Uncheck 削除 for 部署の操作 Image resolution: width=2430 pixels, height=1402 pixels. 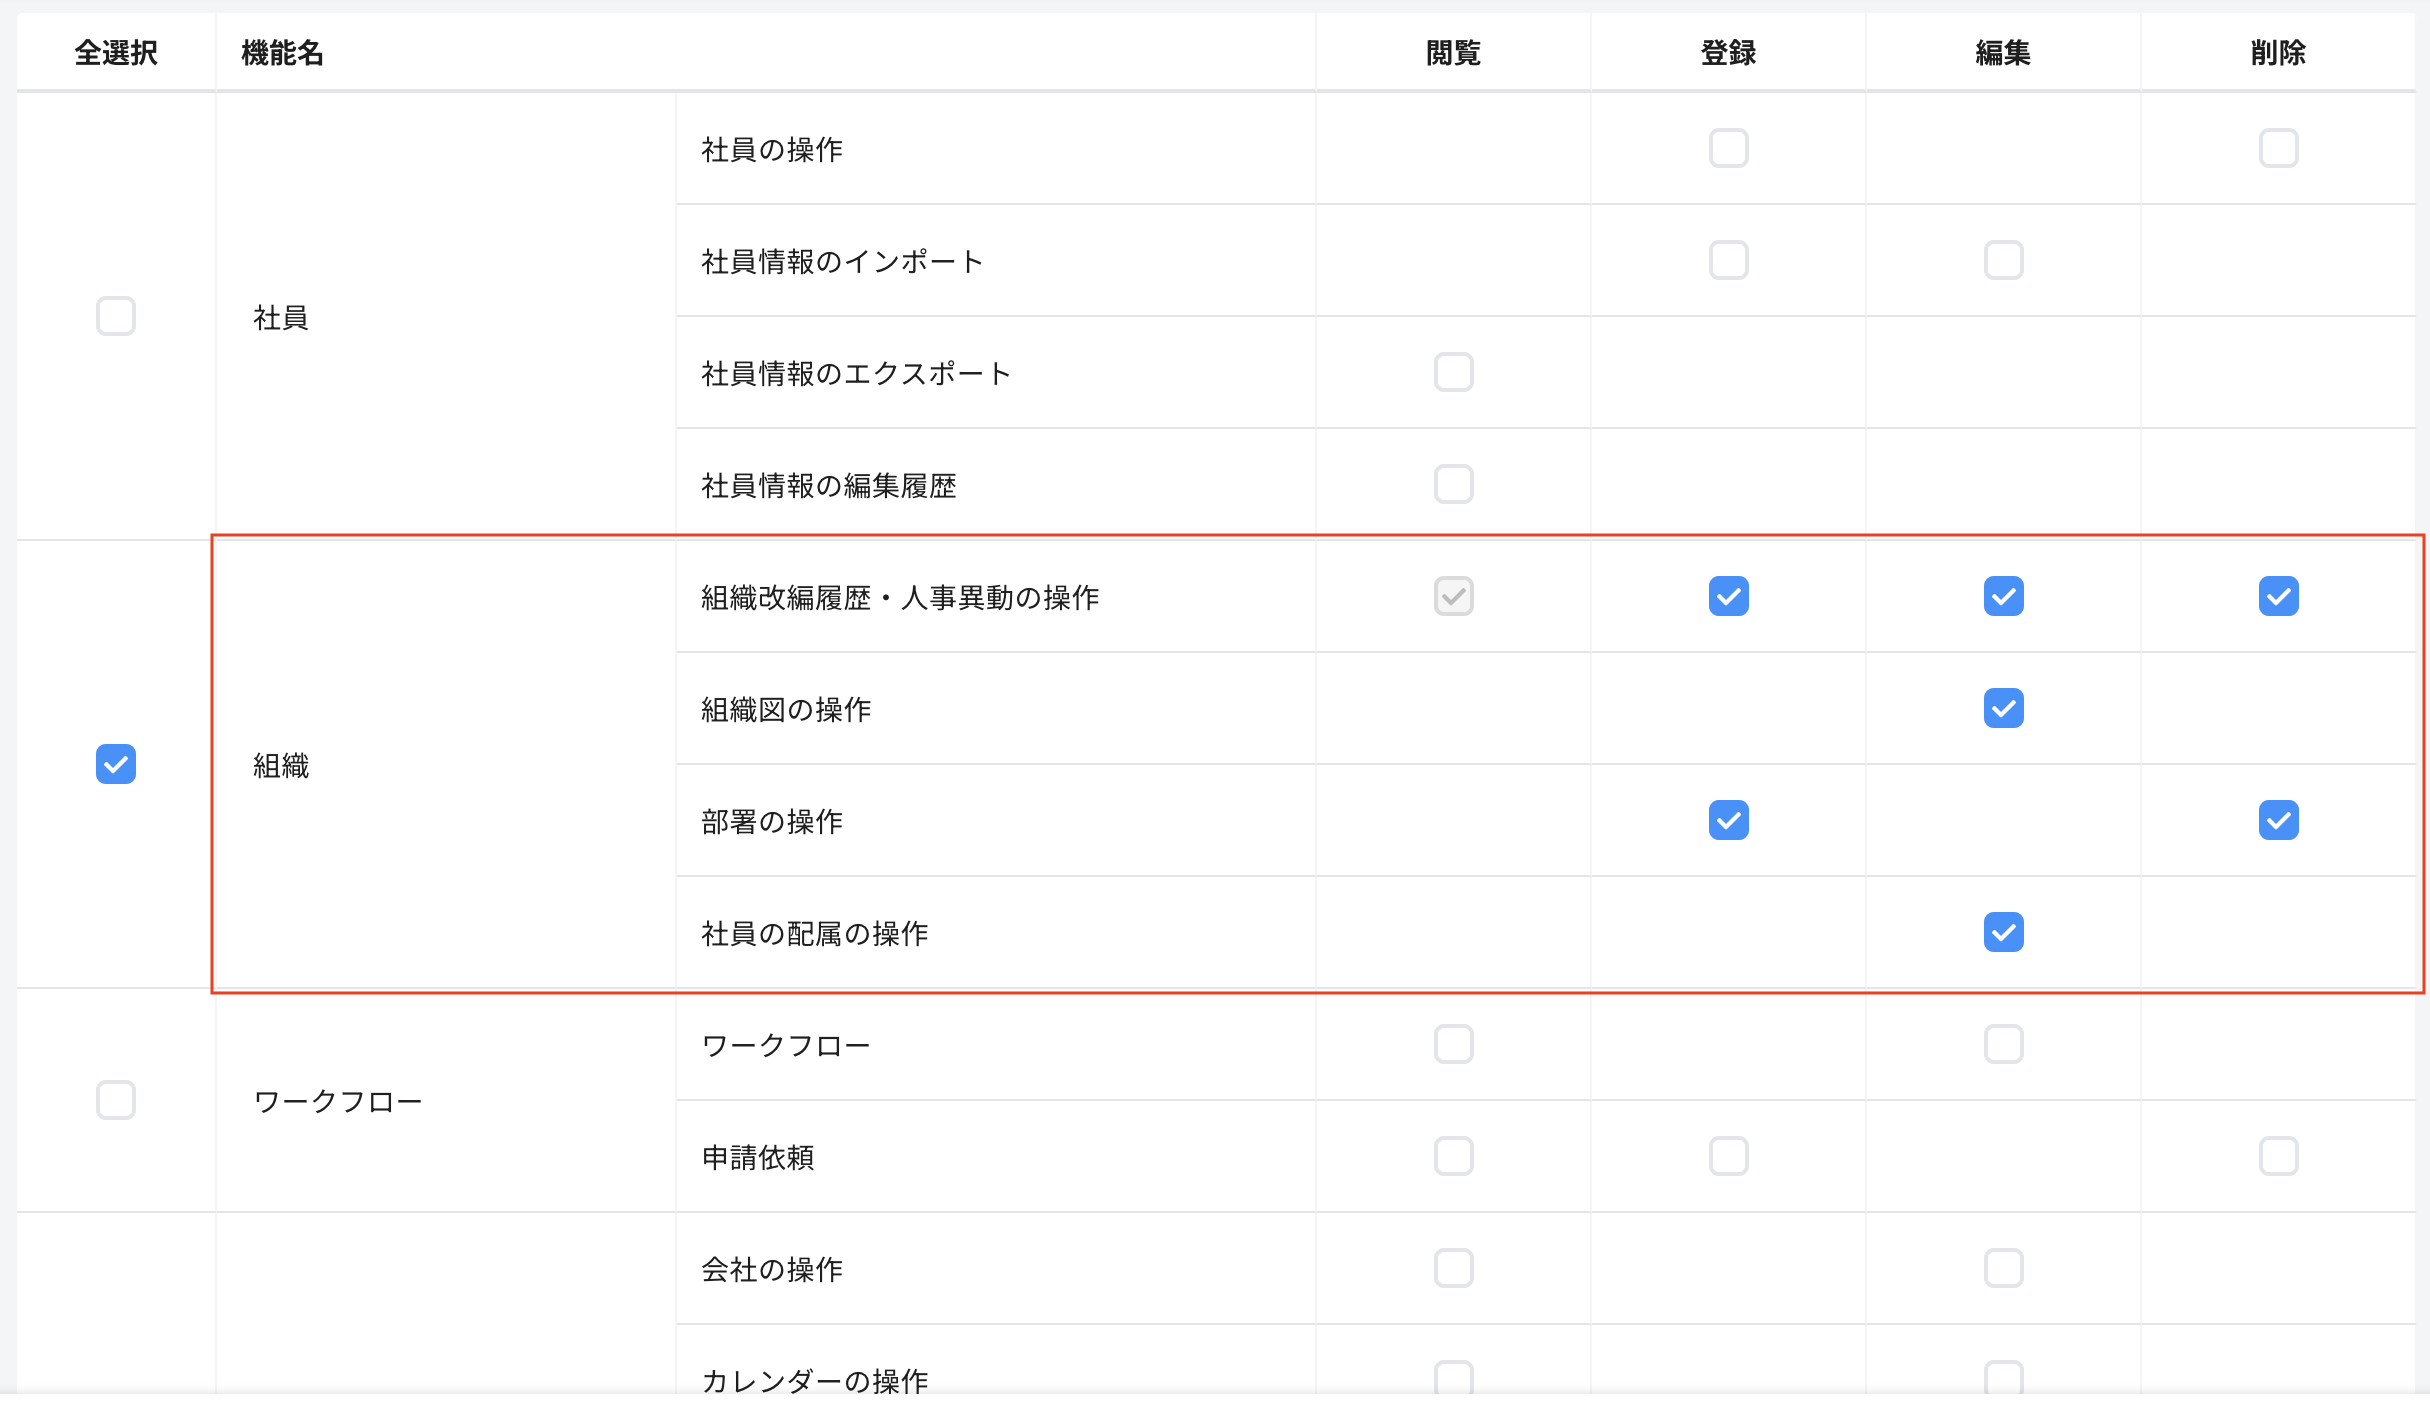[x=2278, y=820]
